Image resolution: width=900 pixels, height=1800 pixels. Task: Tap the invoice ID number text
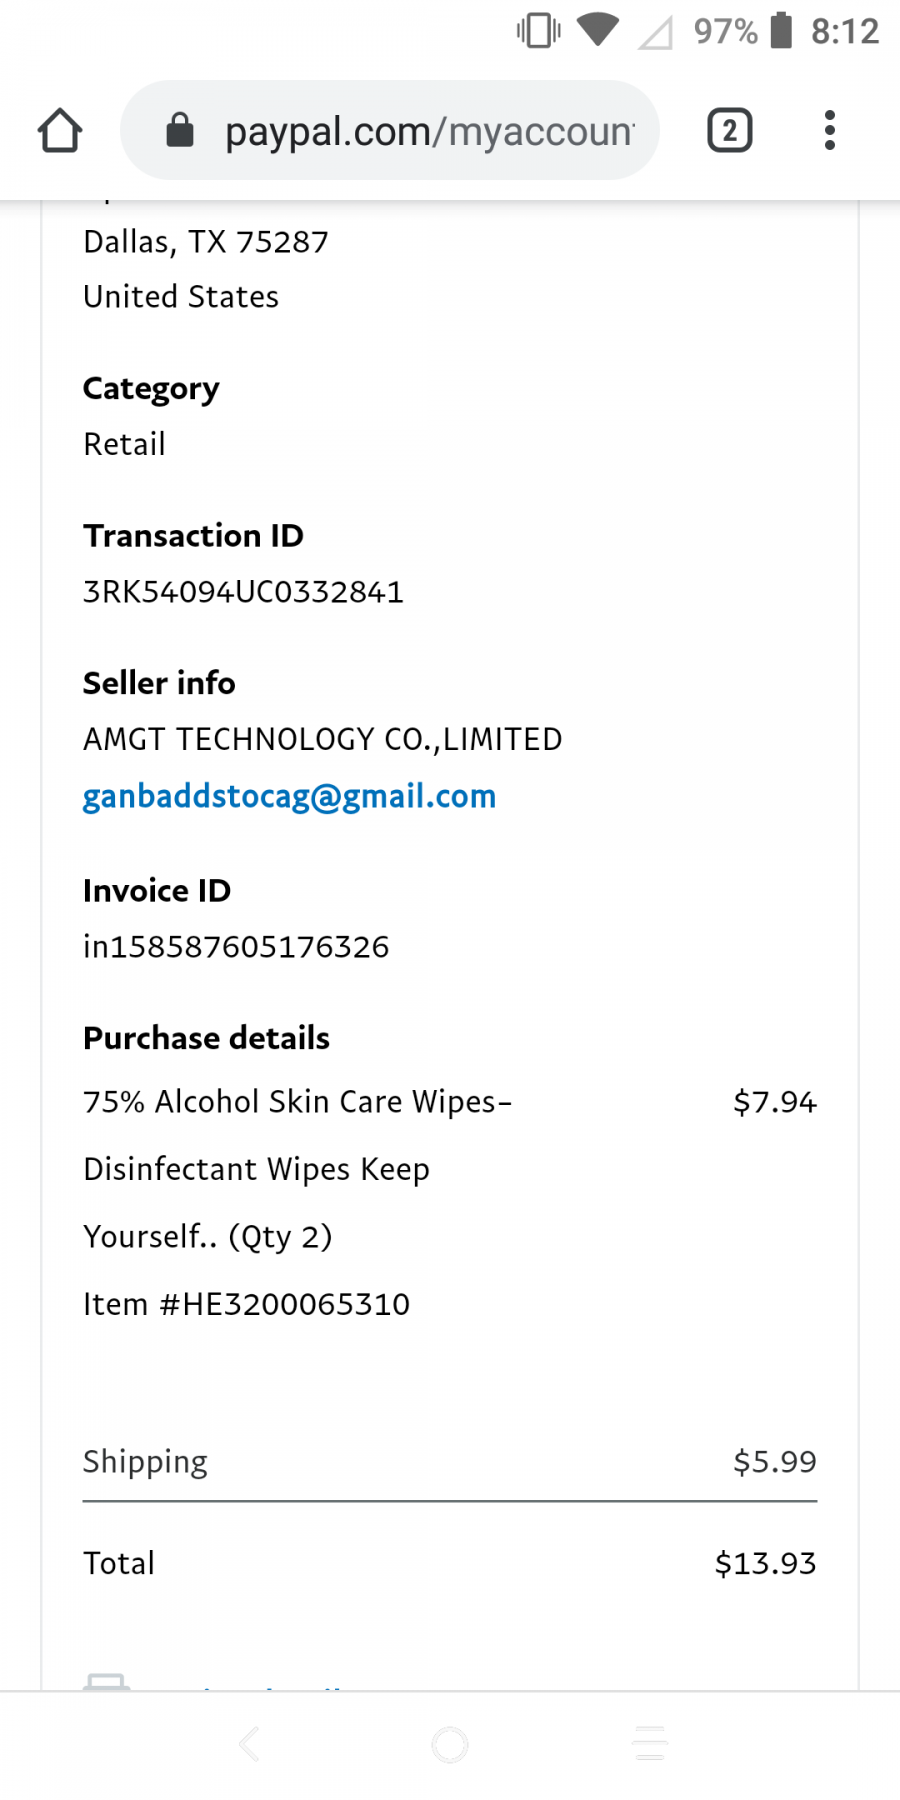[236, 946]
